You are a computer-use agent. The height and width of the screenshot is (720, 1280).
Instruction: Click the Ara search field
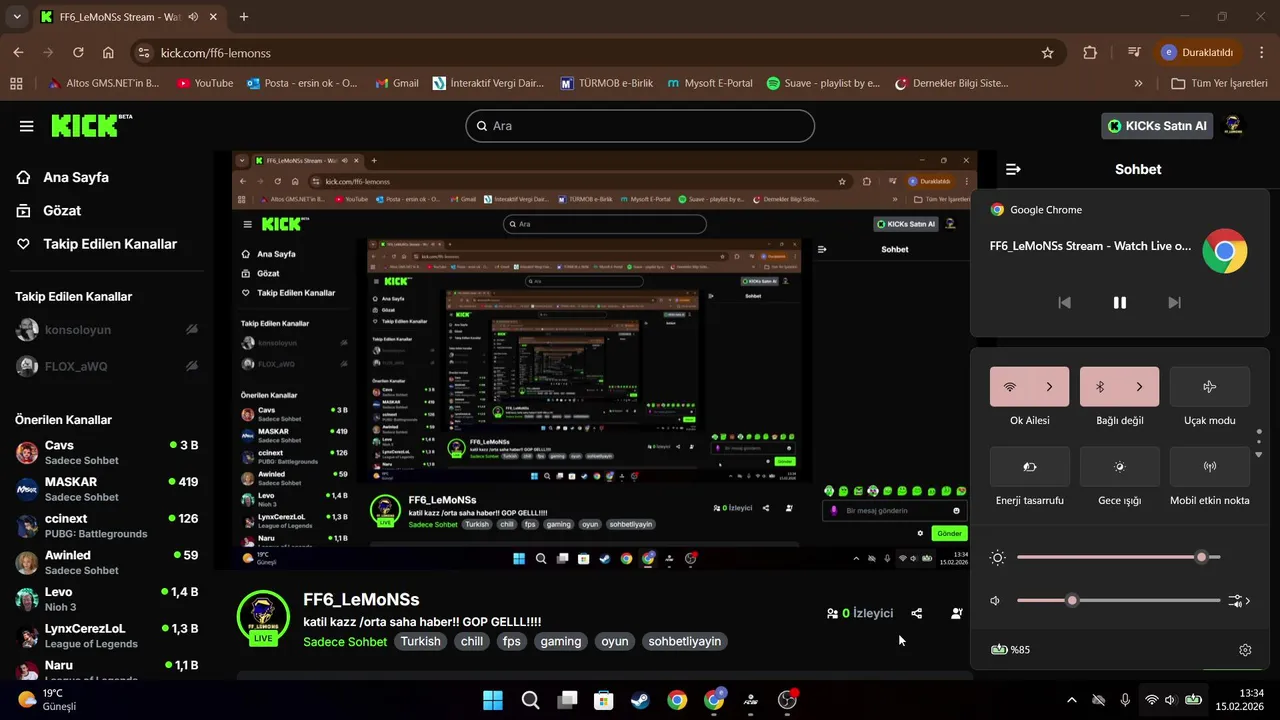[x=640, y=126]
